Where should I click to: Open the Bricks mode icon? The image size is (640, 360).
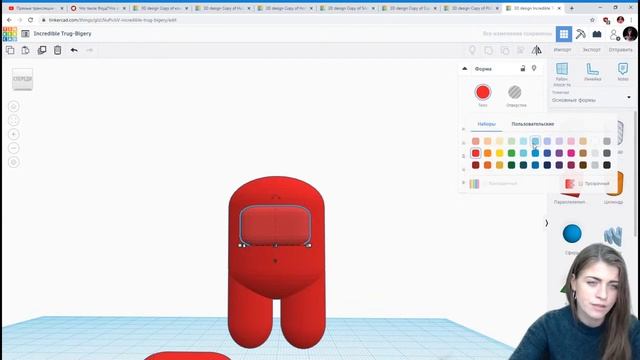[x=597, y=34]
